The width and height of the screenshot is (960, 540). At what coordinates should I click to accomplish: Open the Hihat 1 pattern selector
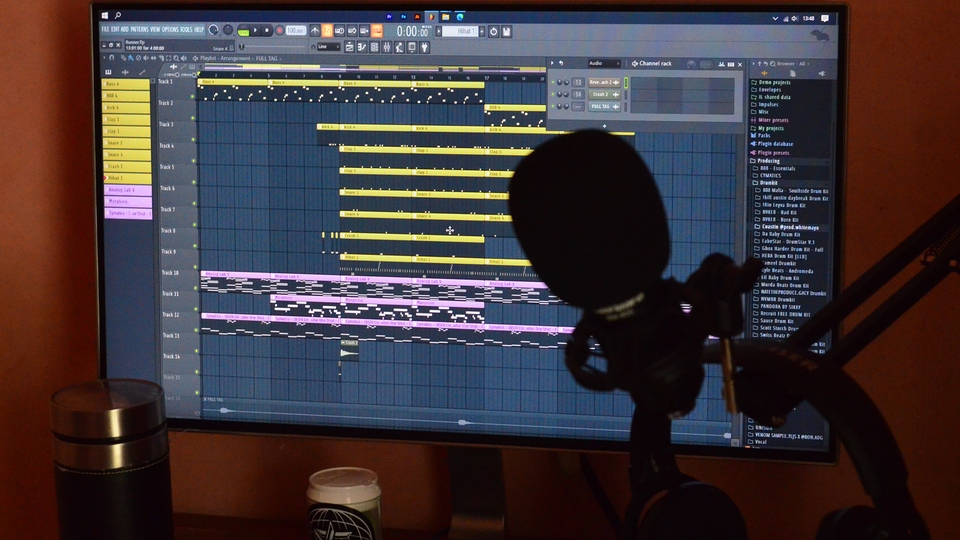coord(460,31)
